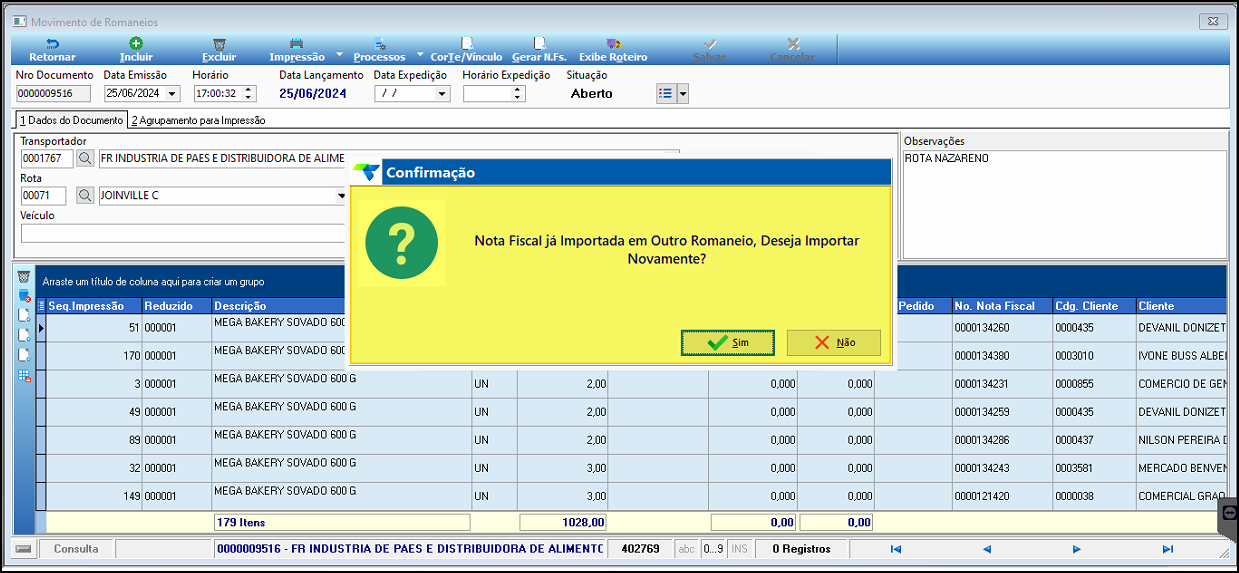Select nota fiscal cell 0000121420

pyautogui.click(x=1000, y=496)
